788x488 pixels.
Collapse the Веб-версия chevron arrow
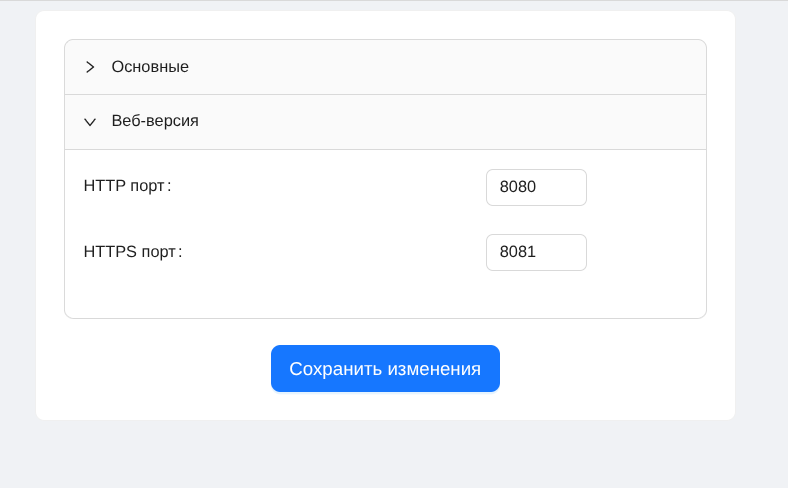coord(90,122)
